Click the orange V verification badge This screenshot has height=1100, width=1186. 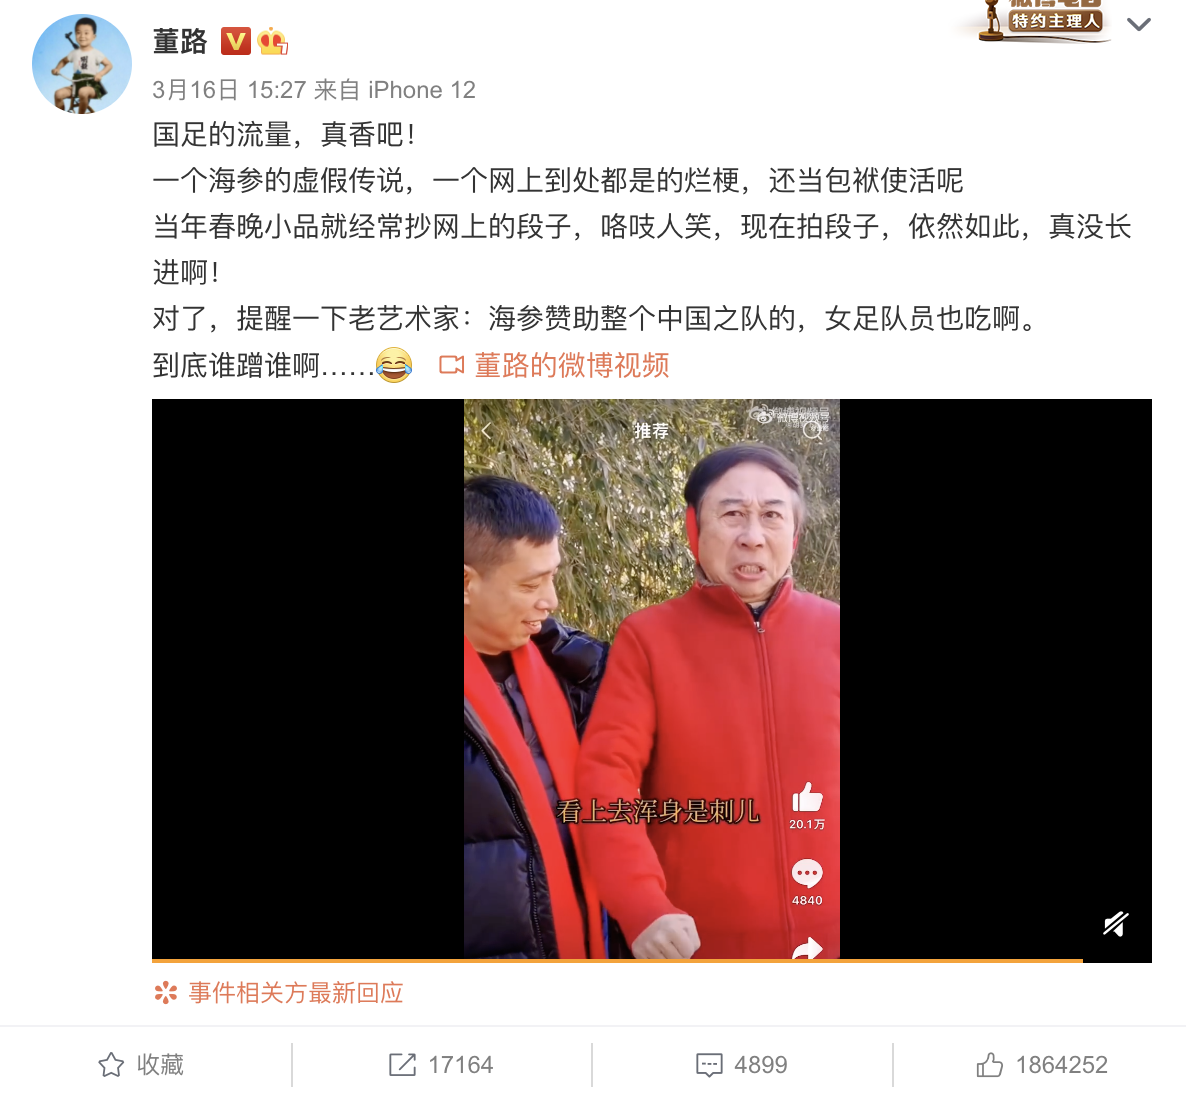pos(235,41)
